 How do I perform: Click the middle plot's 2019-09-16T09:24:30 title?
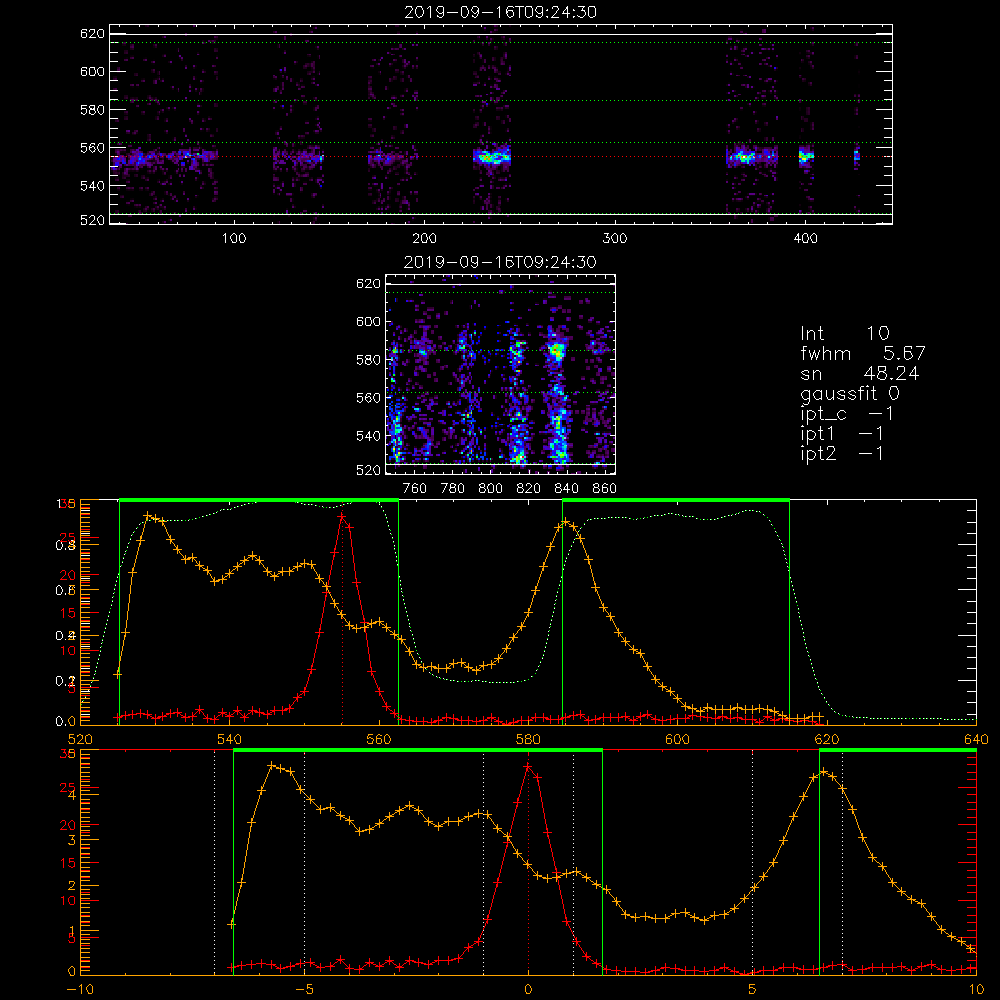coord(501,262)
